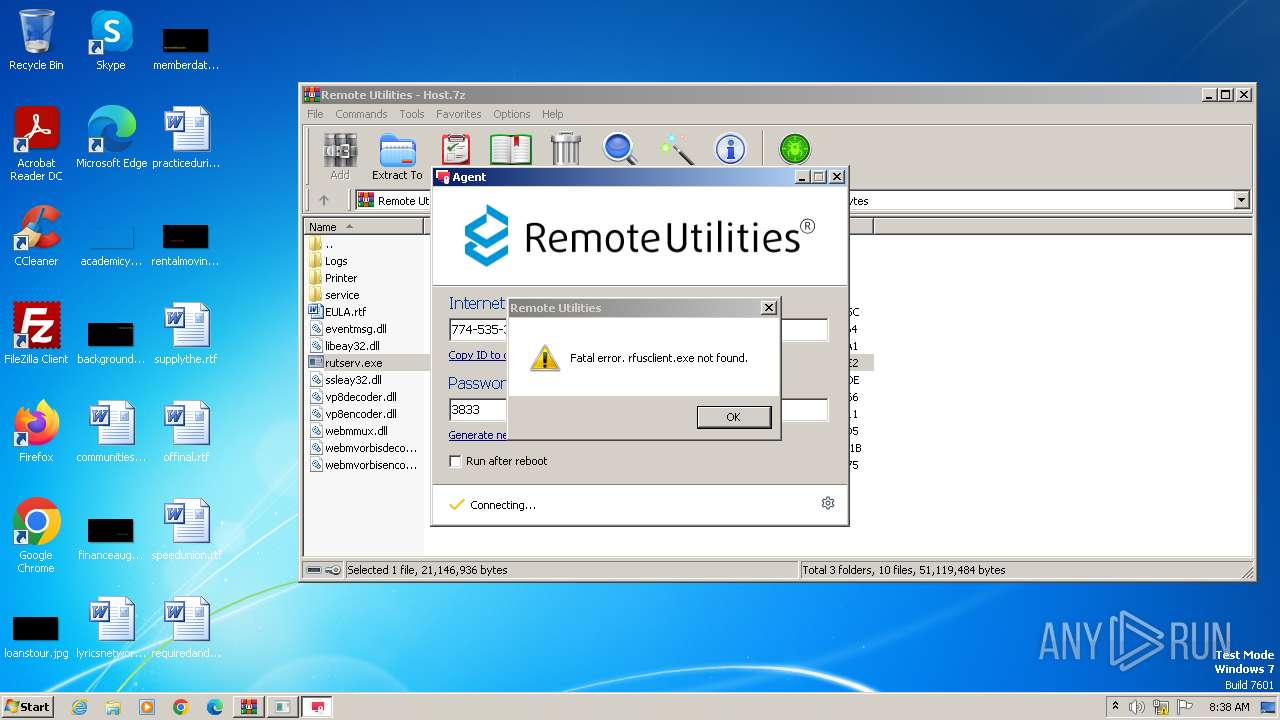
Task: Click the Test archive clipboard icon
Action: (x=455, y=150)
